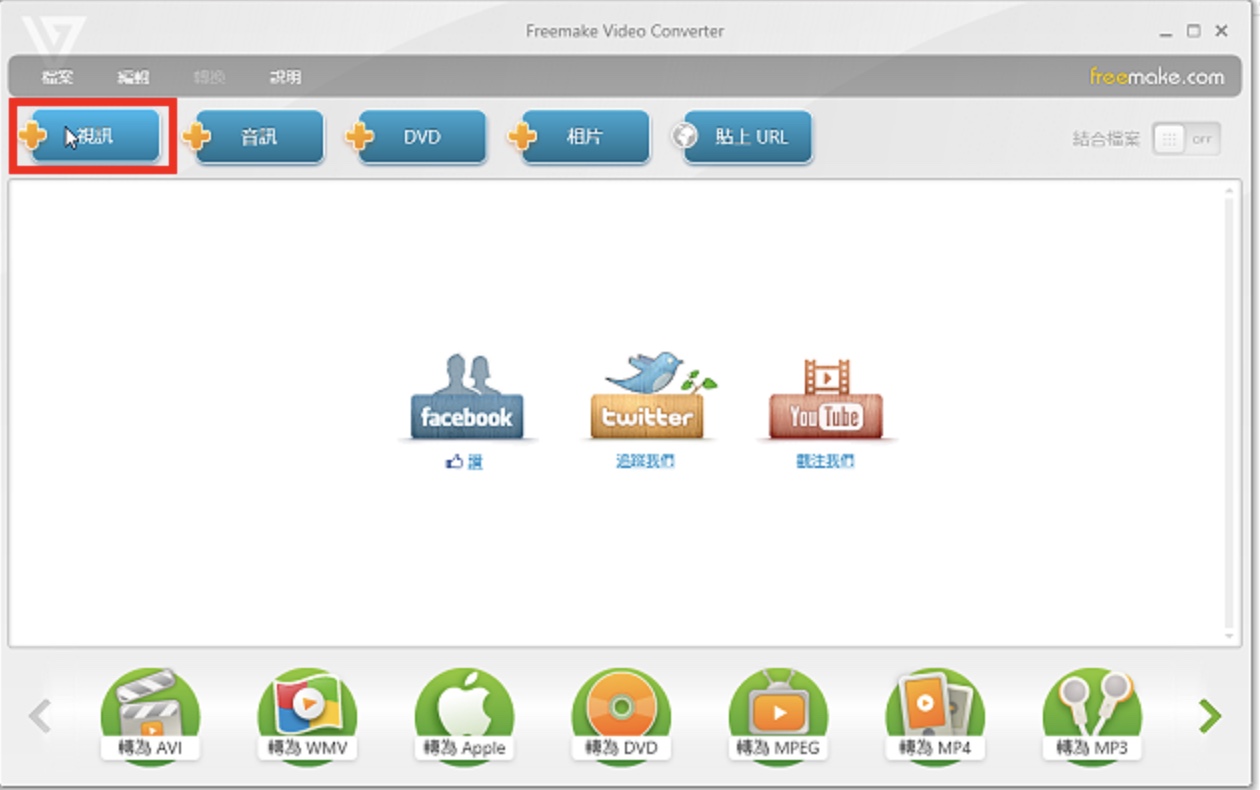Show previous formats with gray left arrow
1260x790 pixels.
click(40, 715)
